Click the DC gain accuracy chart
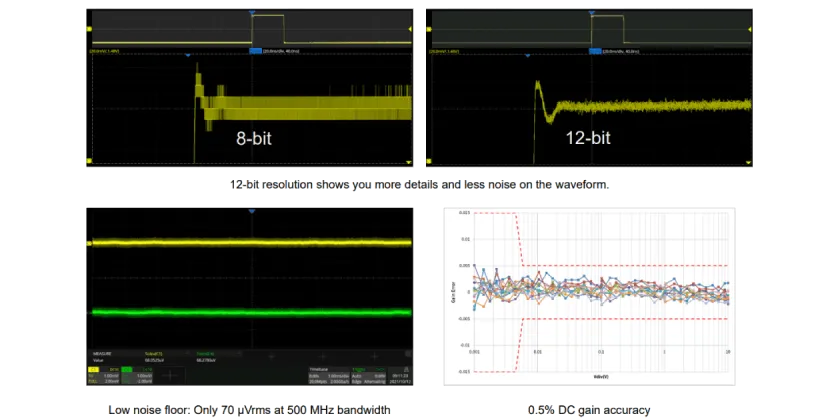This screenshot has height=420, width=840. [x=589, y=296]
